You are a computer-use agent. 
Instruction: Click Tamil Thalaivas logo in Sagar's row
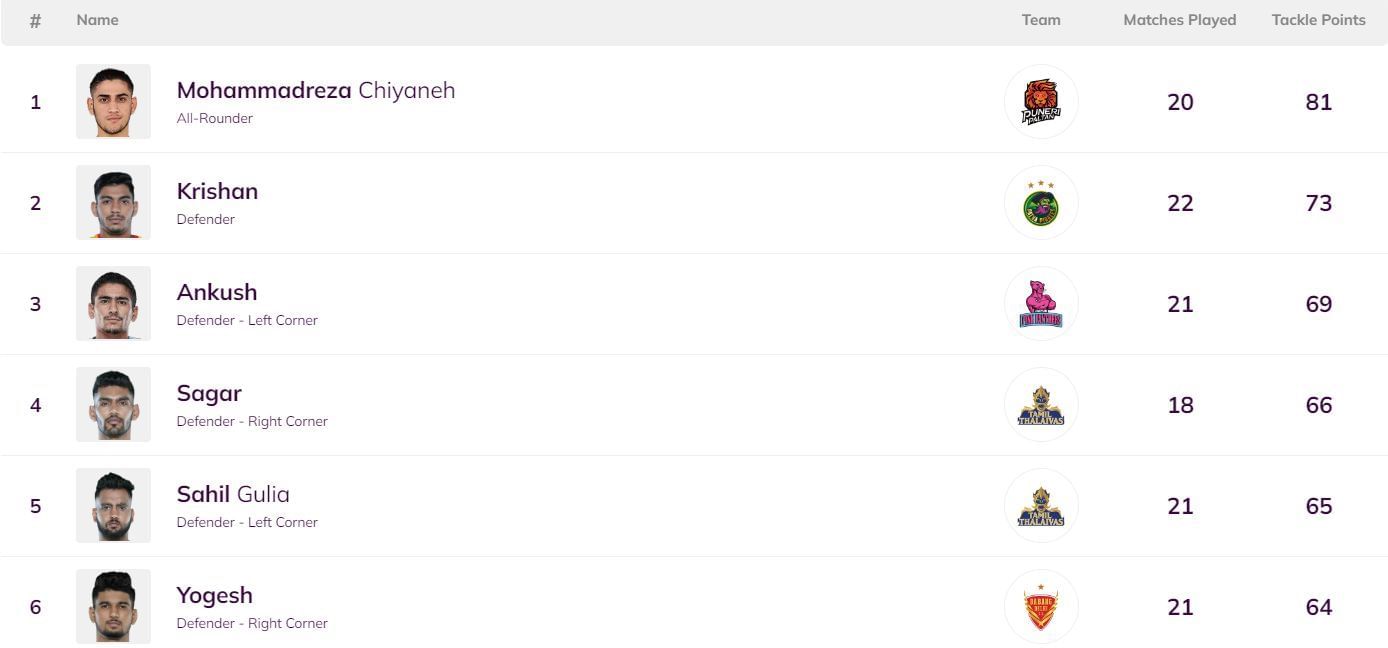pos(1041,405)
